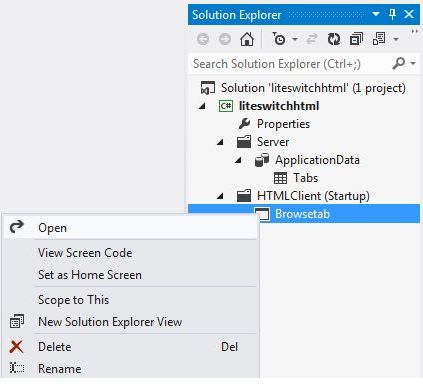Toggle the auto-hide pin icon

392,14
